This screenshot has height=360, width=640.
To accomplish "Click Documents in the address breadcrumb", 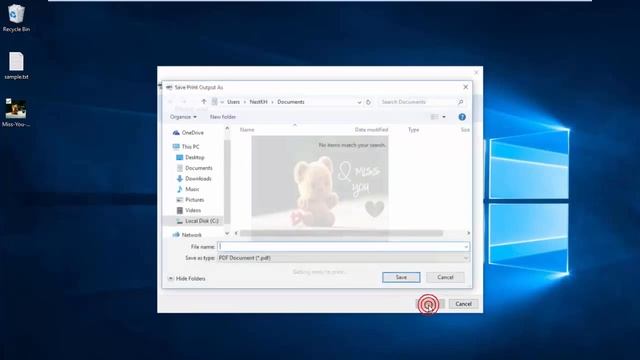I will pos(291,102).
